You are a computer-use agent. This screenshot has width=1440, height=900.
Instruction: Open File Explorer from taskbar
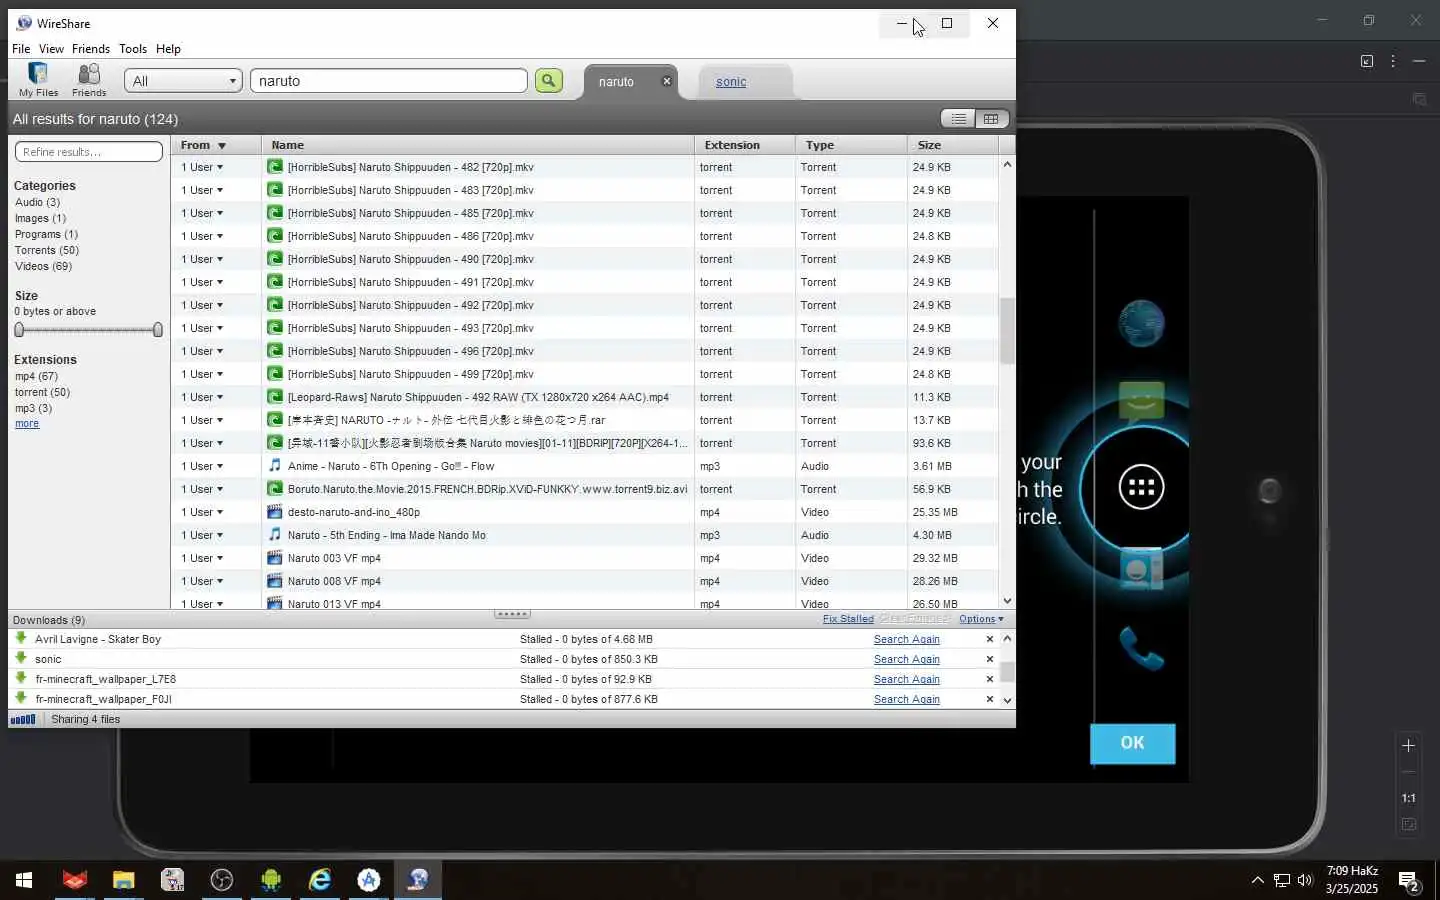click(x=123, y=880)
